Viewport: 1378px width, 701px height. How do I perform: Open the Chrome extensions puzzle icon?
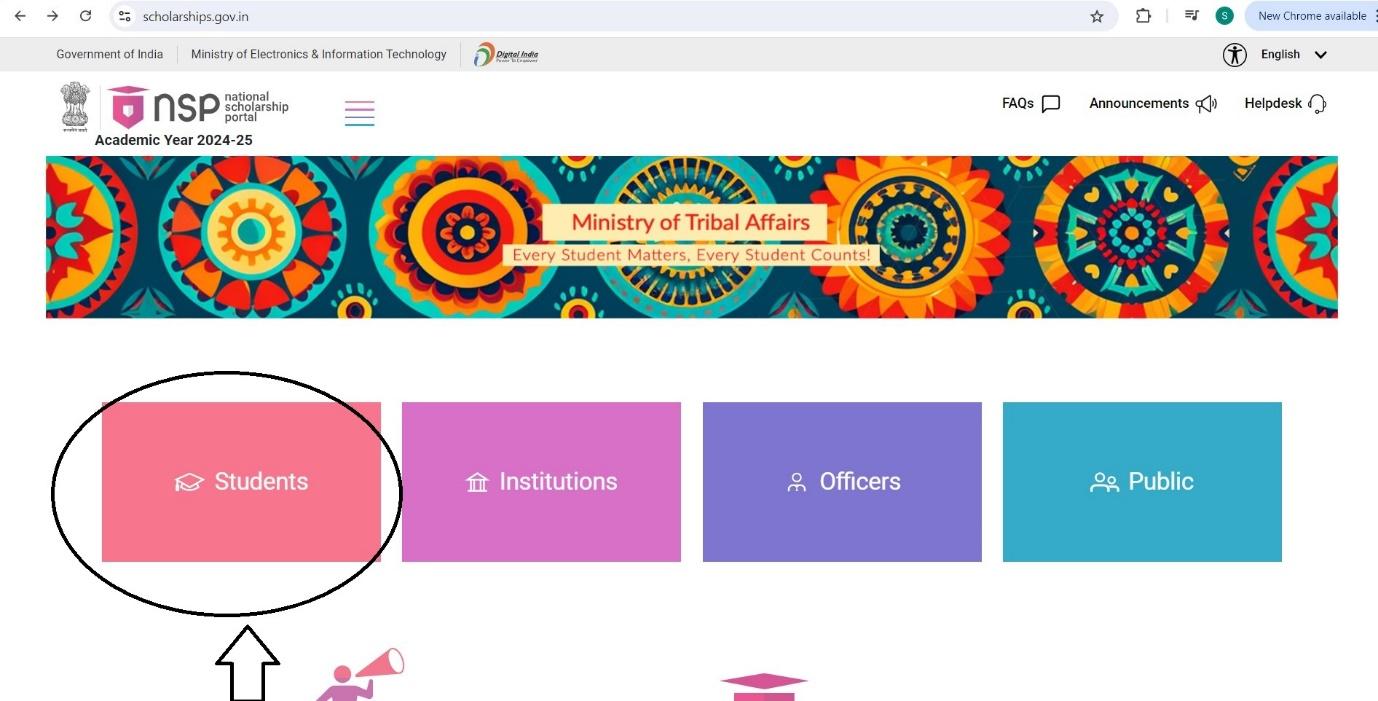pos(1143,16)
